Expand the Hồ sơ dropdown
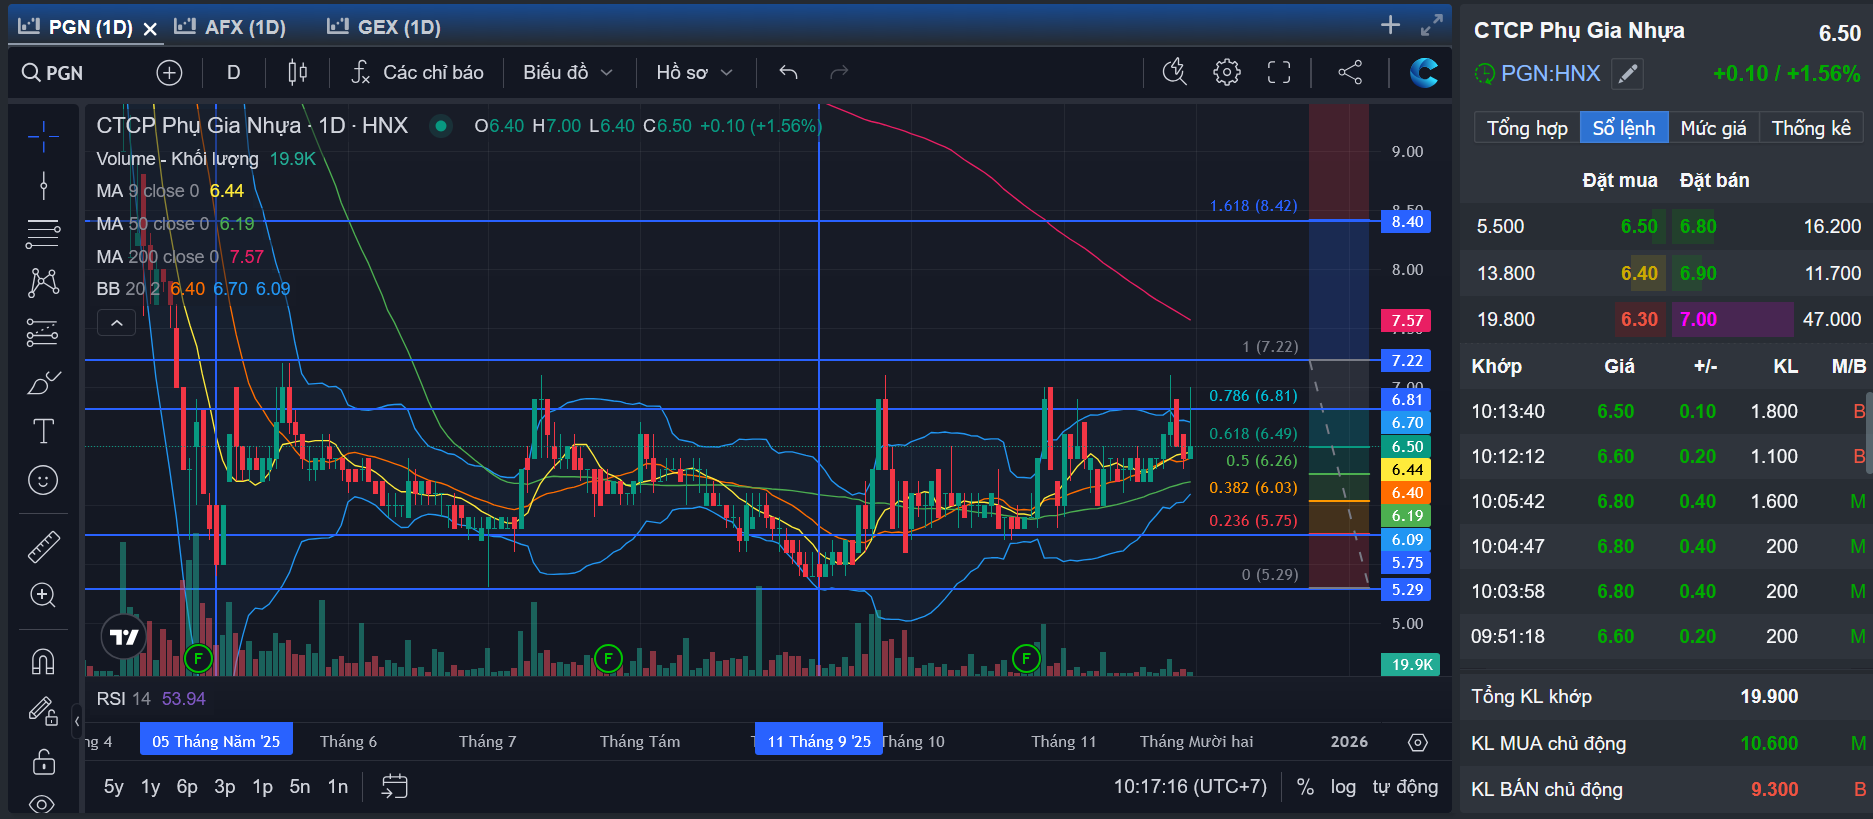The width and height of the screenshot is (1873, 819). tap(694, 73)
